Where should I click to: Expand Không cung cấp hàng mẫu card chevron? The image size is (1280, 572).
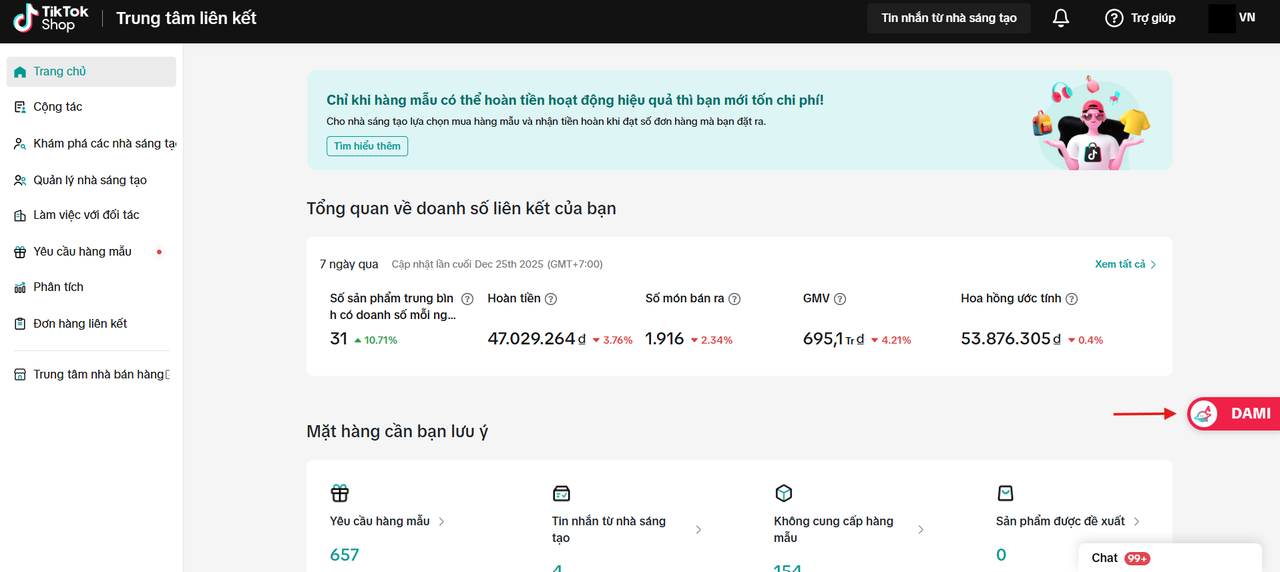920,530
